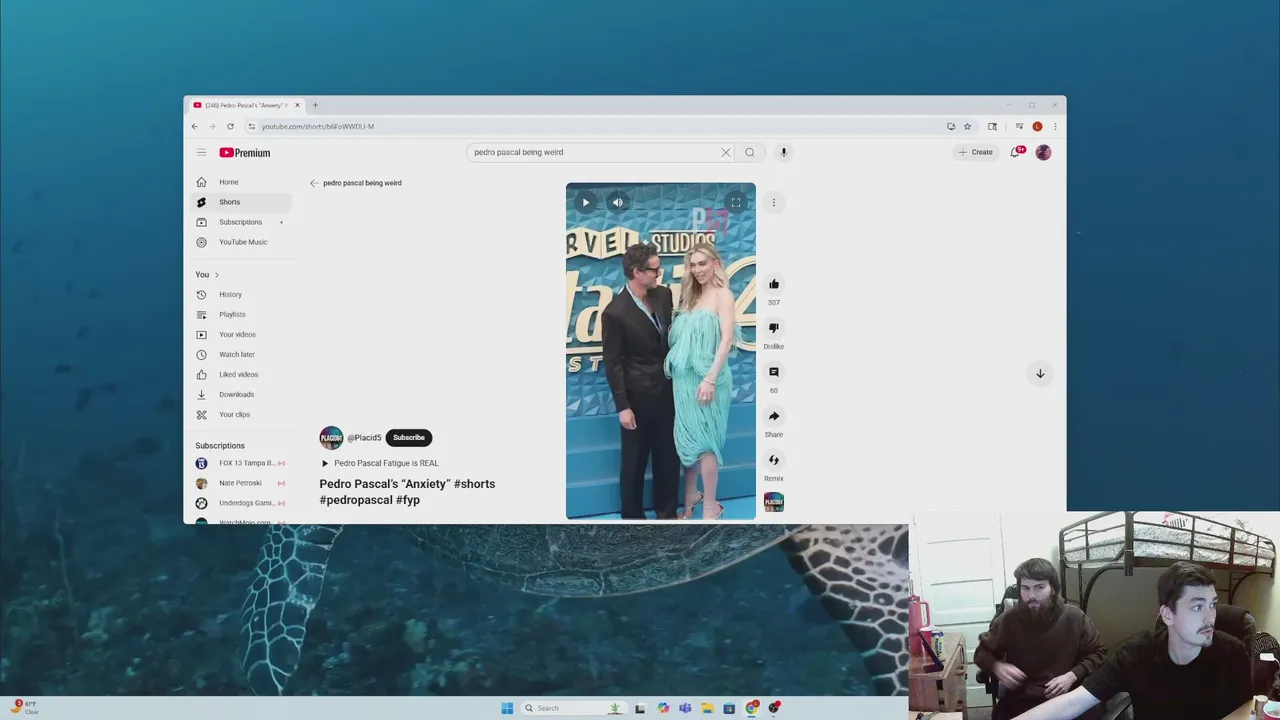The image size is (1280, 720).
Task: Click the #pedropascal hashtag in title
Action: point(356,500)
